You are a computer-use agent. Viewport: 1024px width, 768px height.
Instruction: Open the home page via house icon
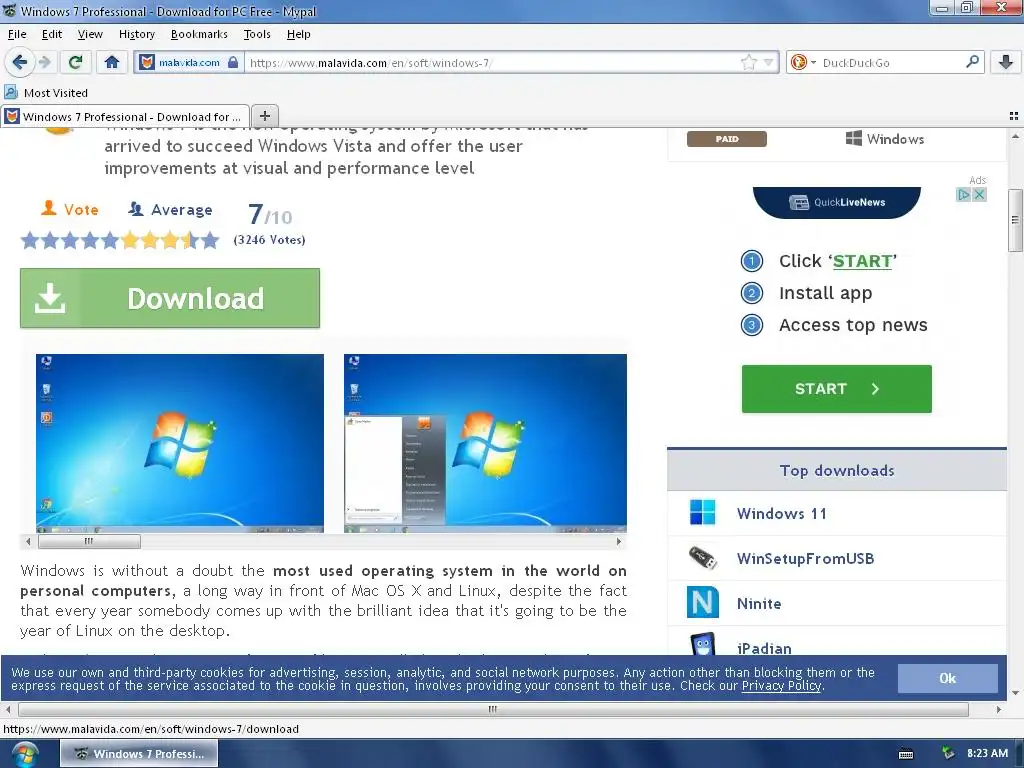point(112,62)
